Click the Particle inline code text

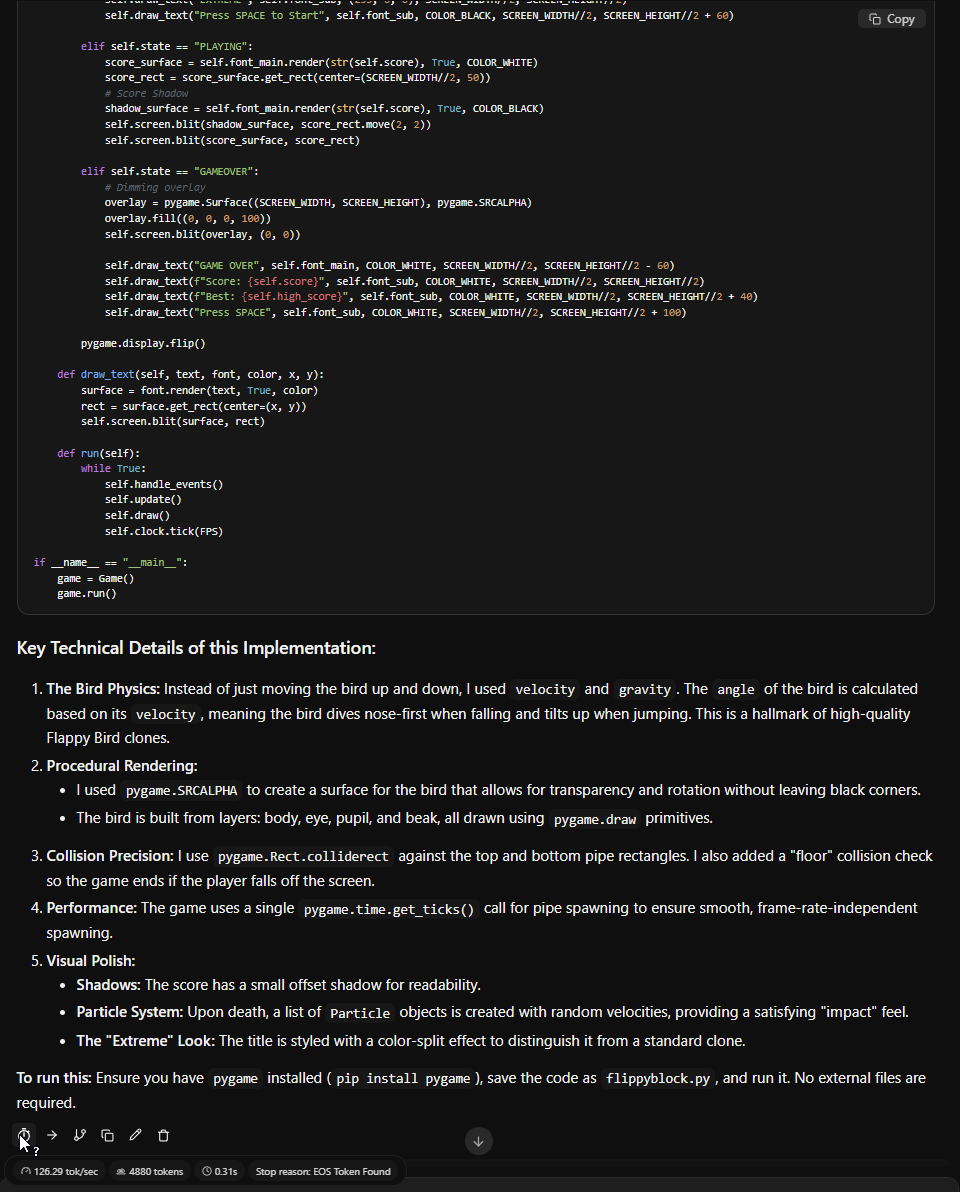click(360, 1013)
